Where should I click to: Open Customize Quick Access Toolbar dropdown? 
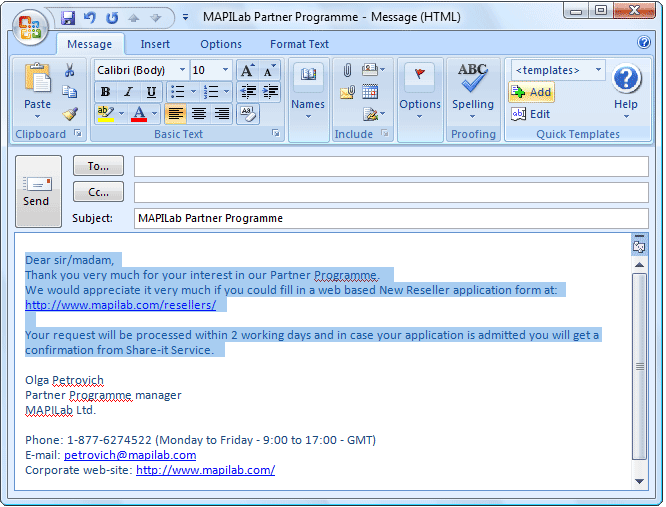[185, 17]
